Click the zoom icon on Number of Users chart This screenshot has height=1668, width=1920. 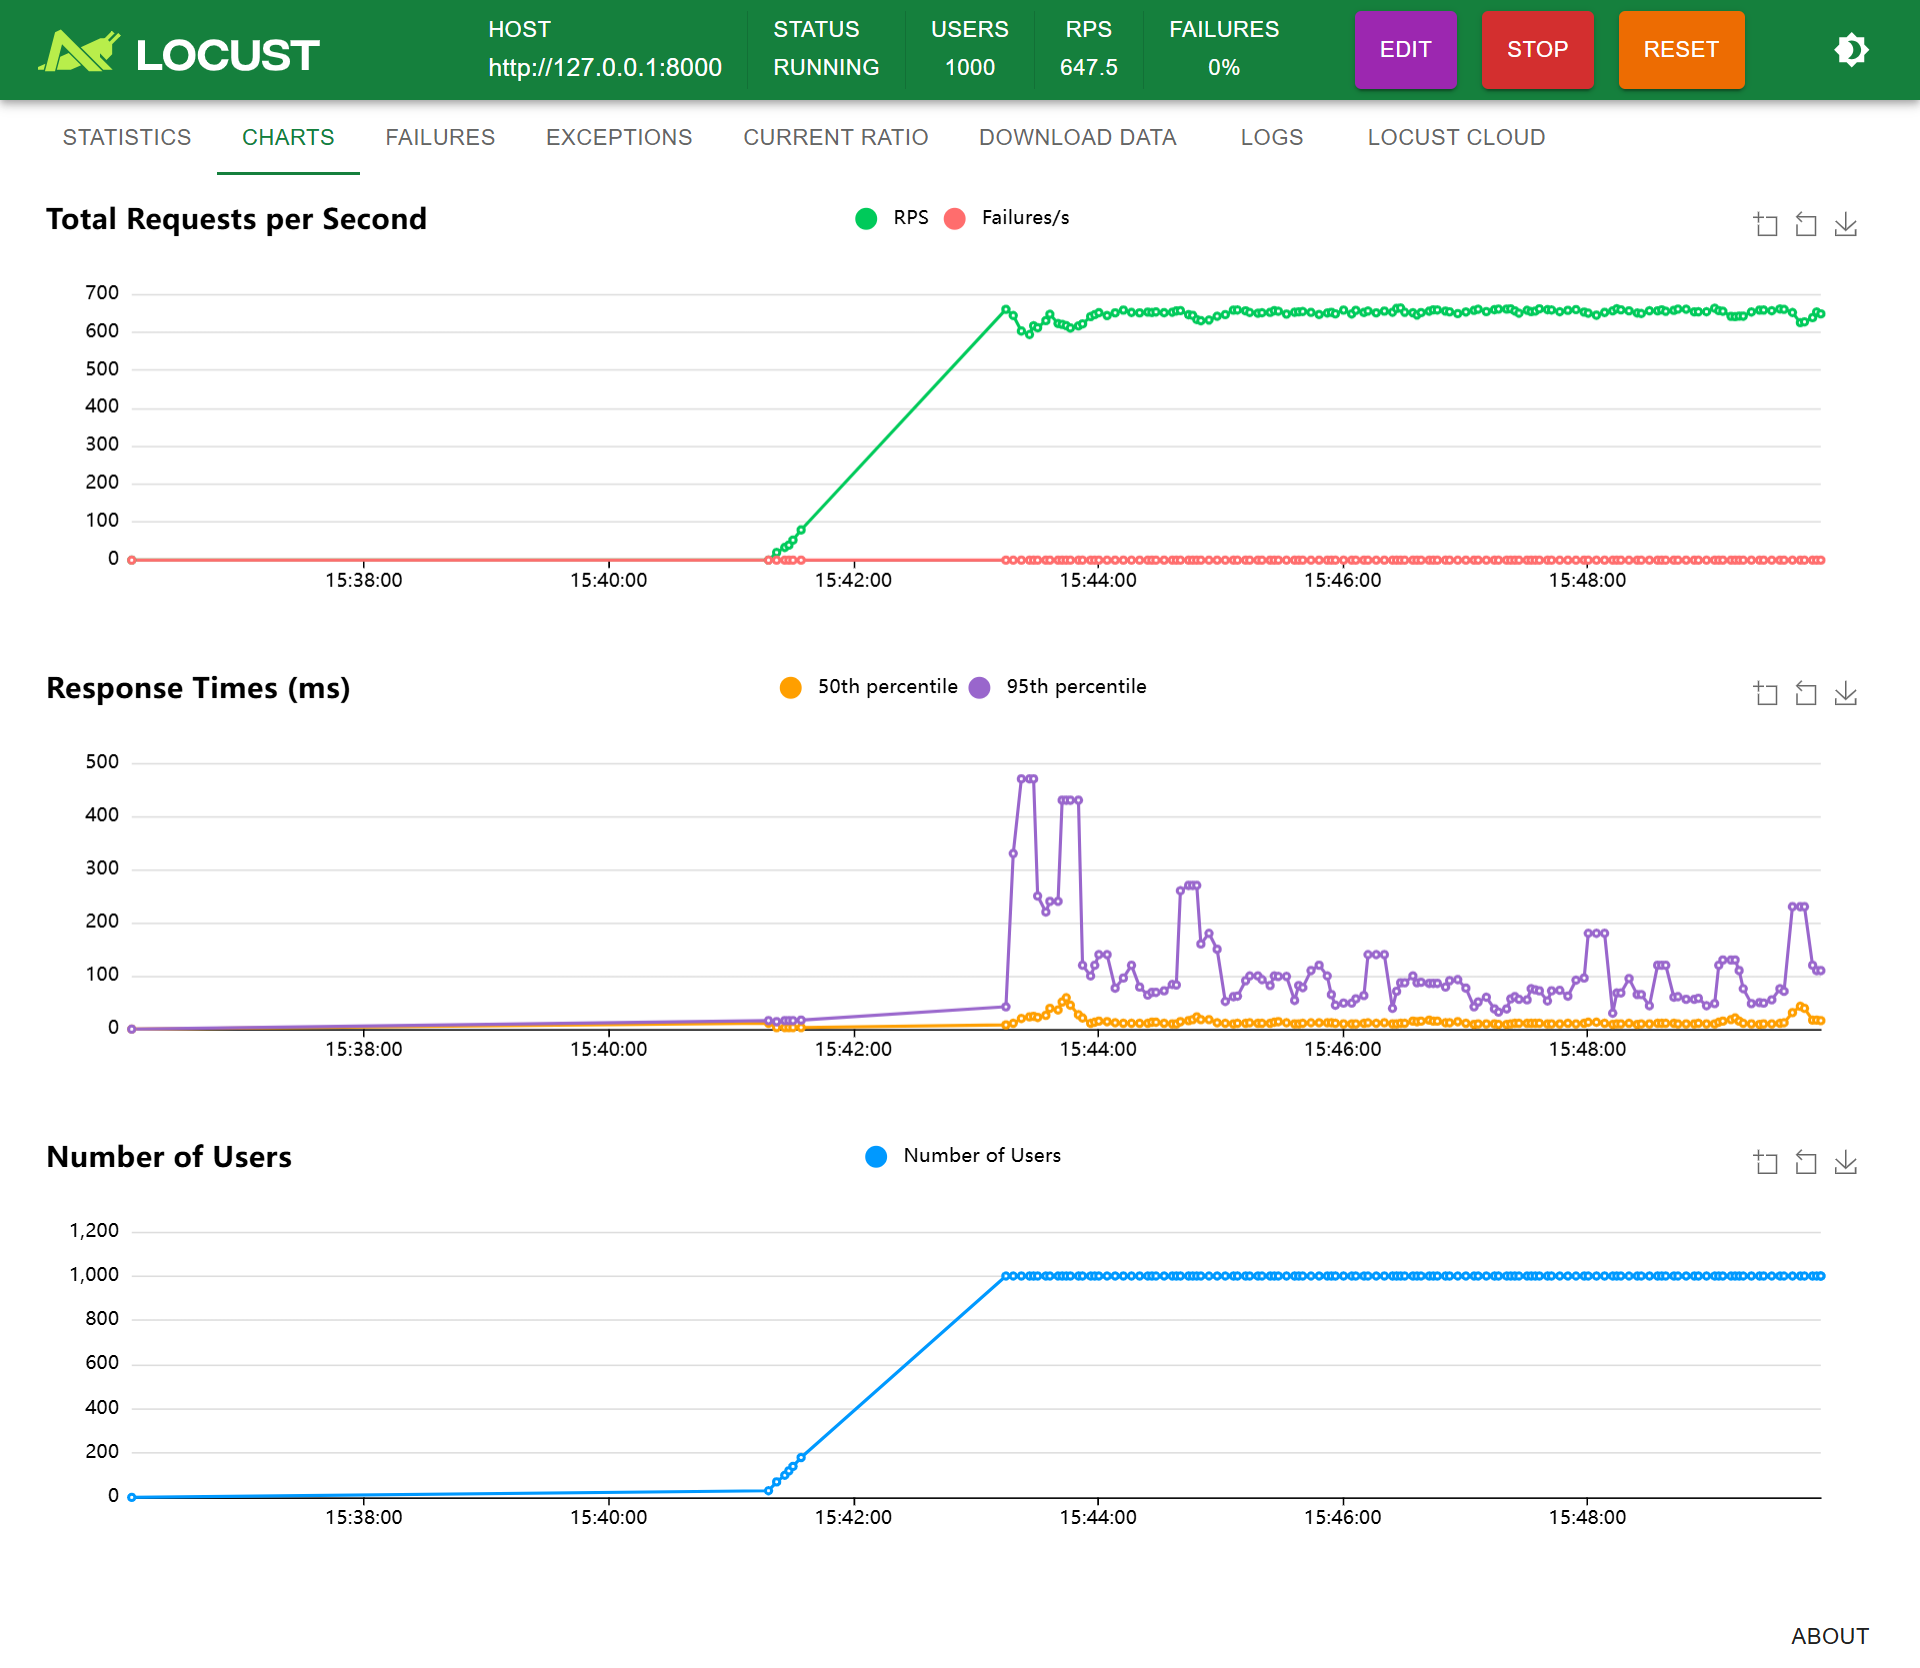click(1765, 1163)
